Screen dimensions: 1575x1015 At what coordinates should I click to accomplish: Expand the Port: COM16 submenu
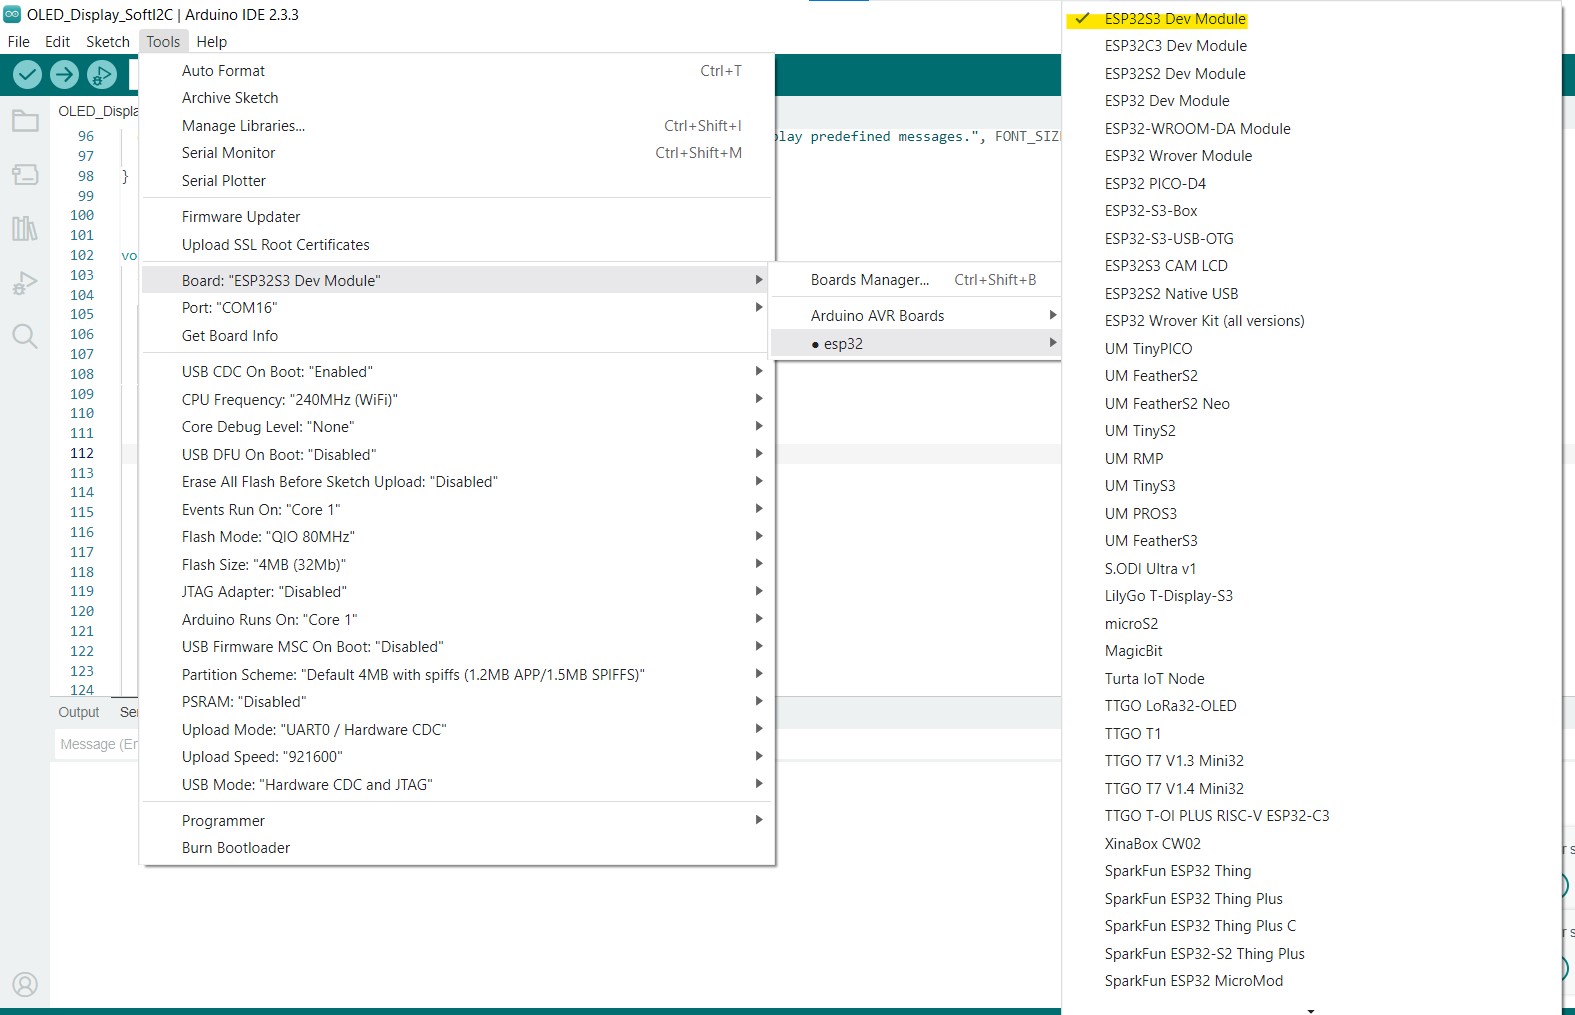pos(456,308)
